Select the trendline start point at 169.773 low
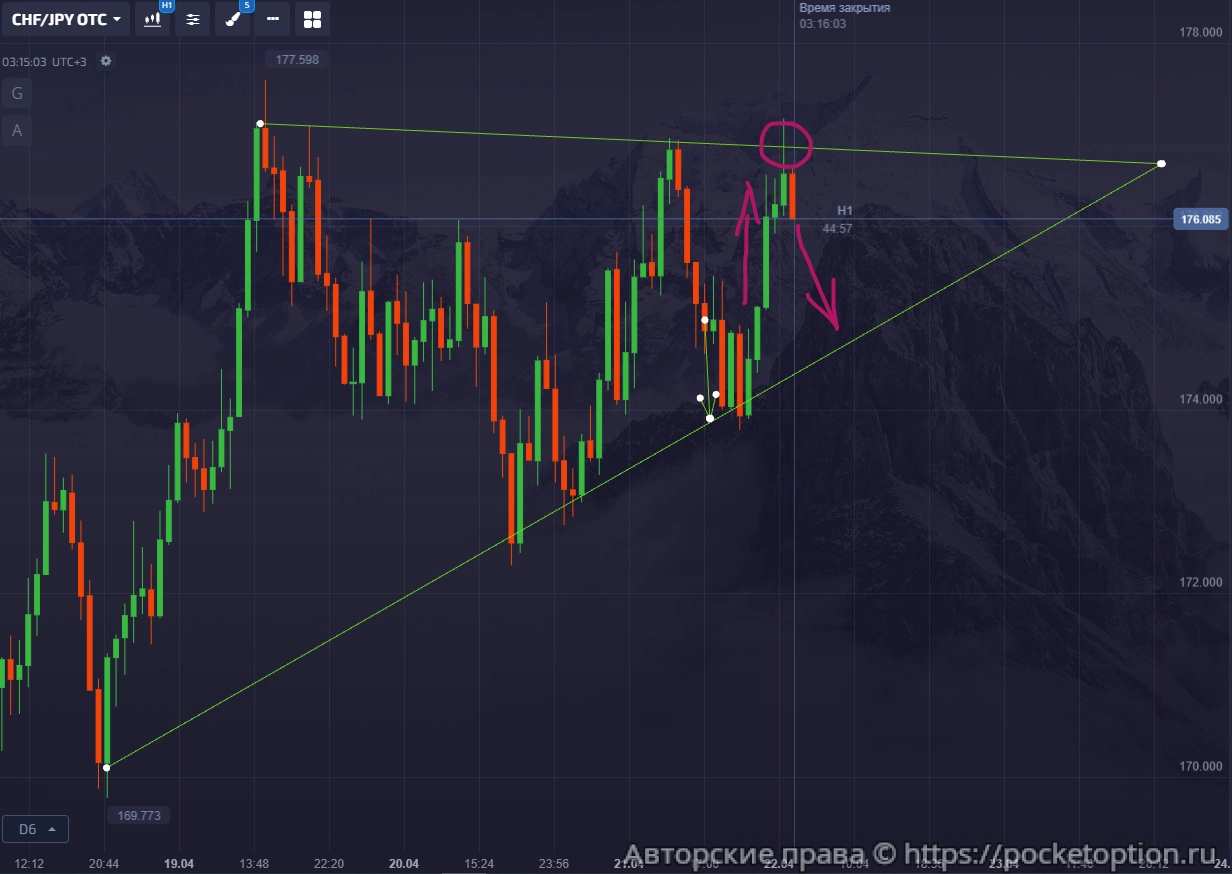The height and width of the screenshot is (874, 1232). click(x=107, y=768)
